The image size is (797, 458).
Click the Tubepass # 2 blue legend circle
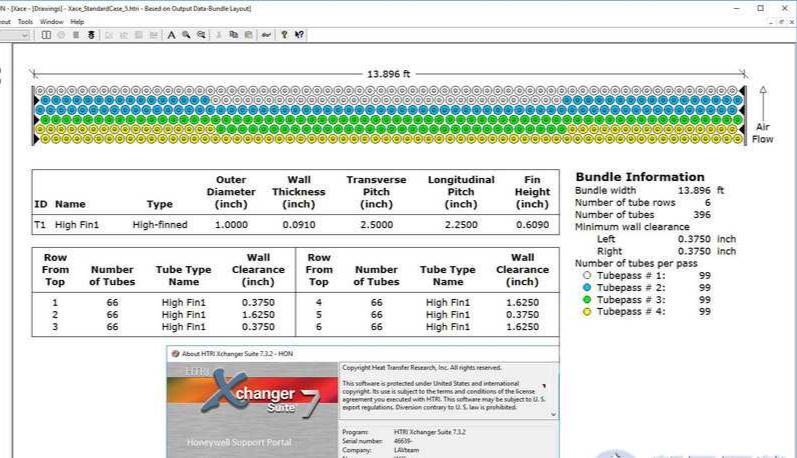(587, 287)
